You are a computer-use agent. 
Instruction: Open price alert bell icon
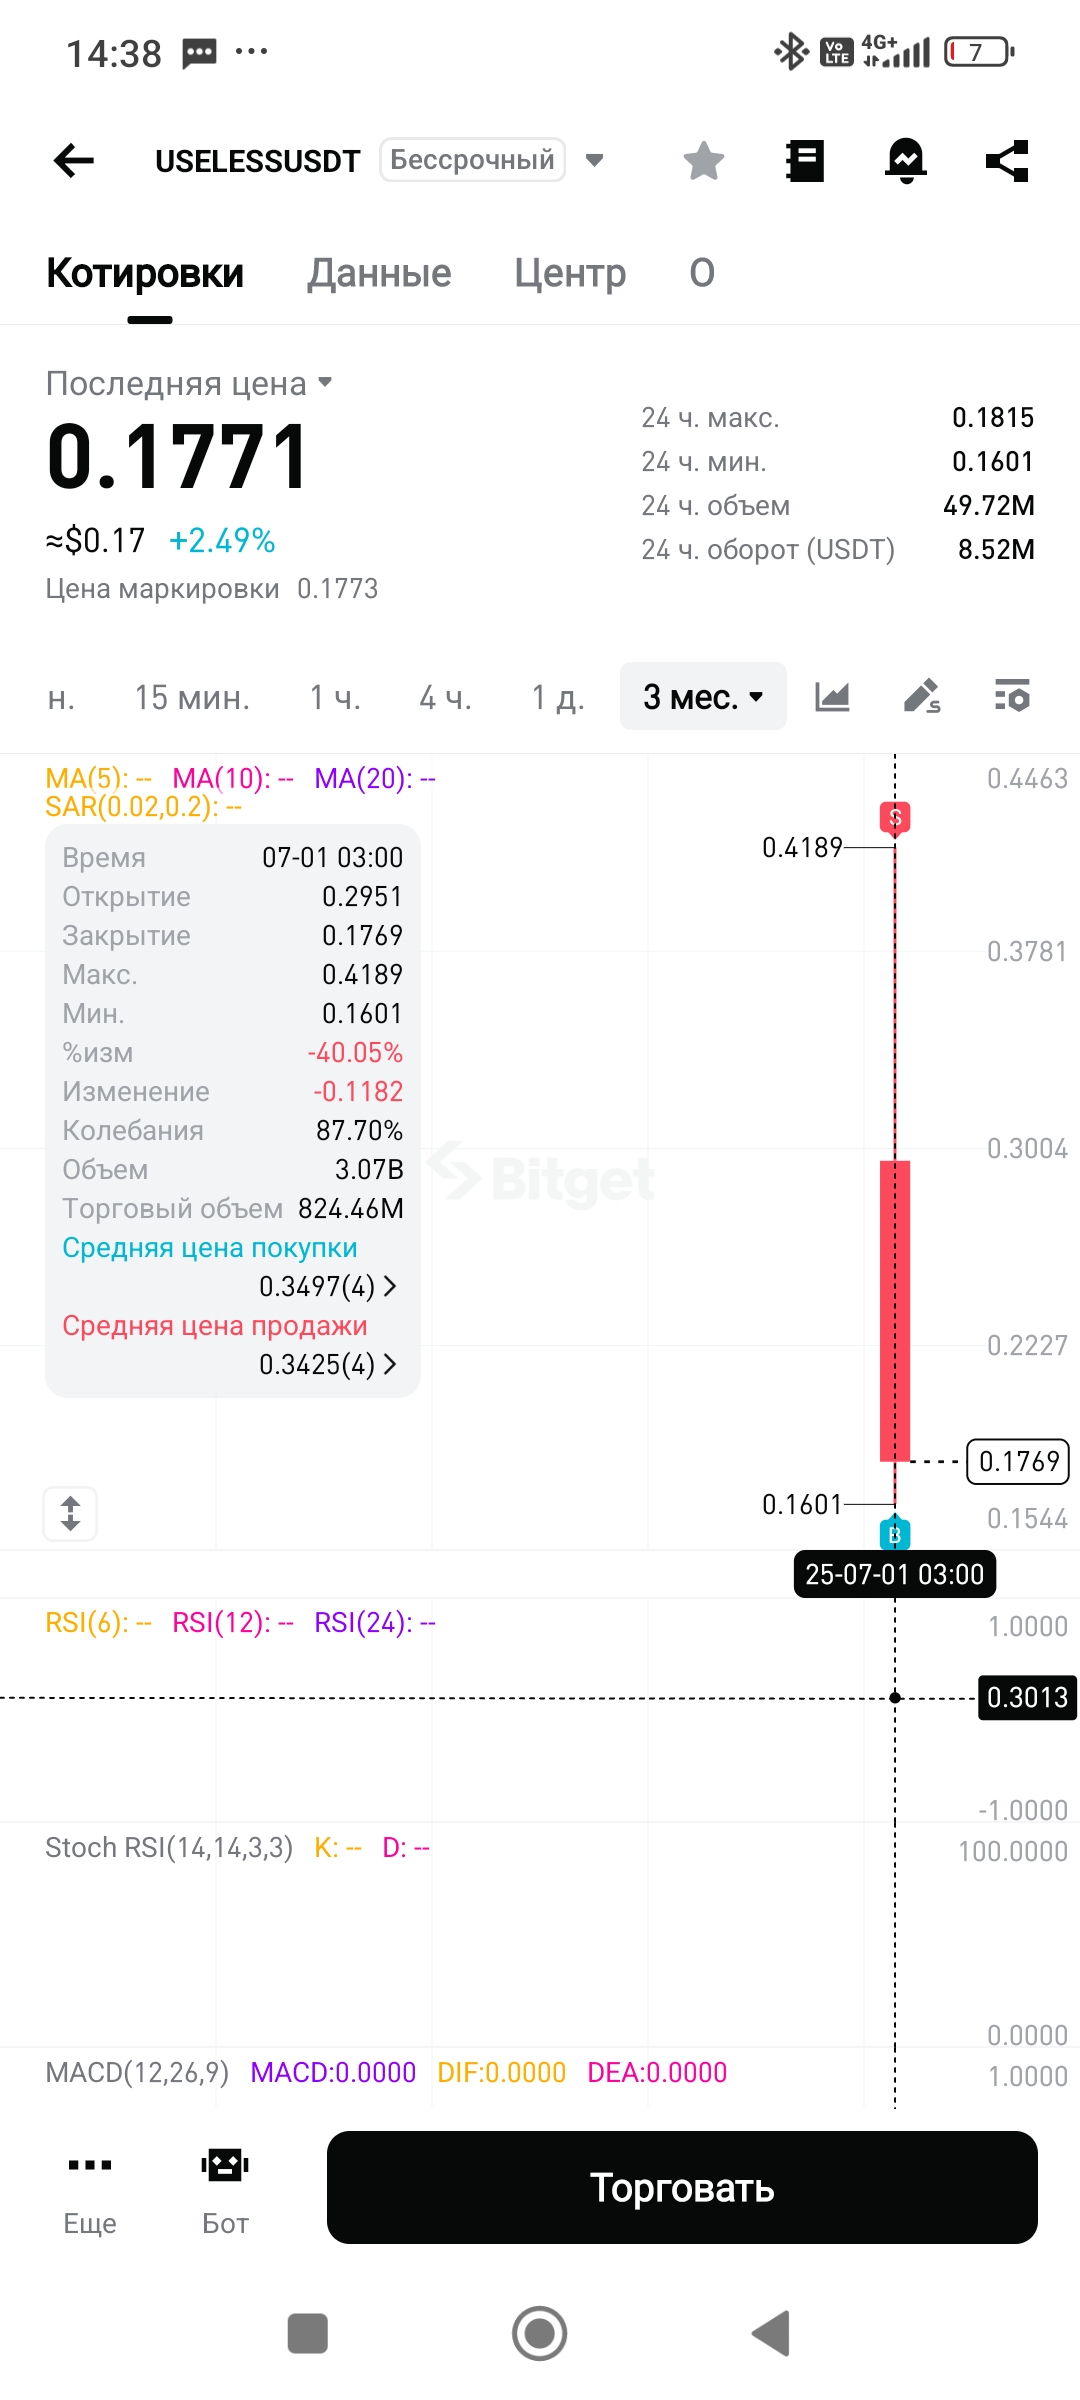click(x=906, y=160)
